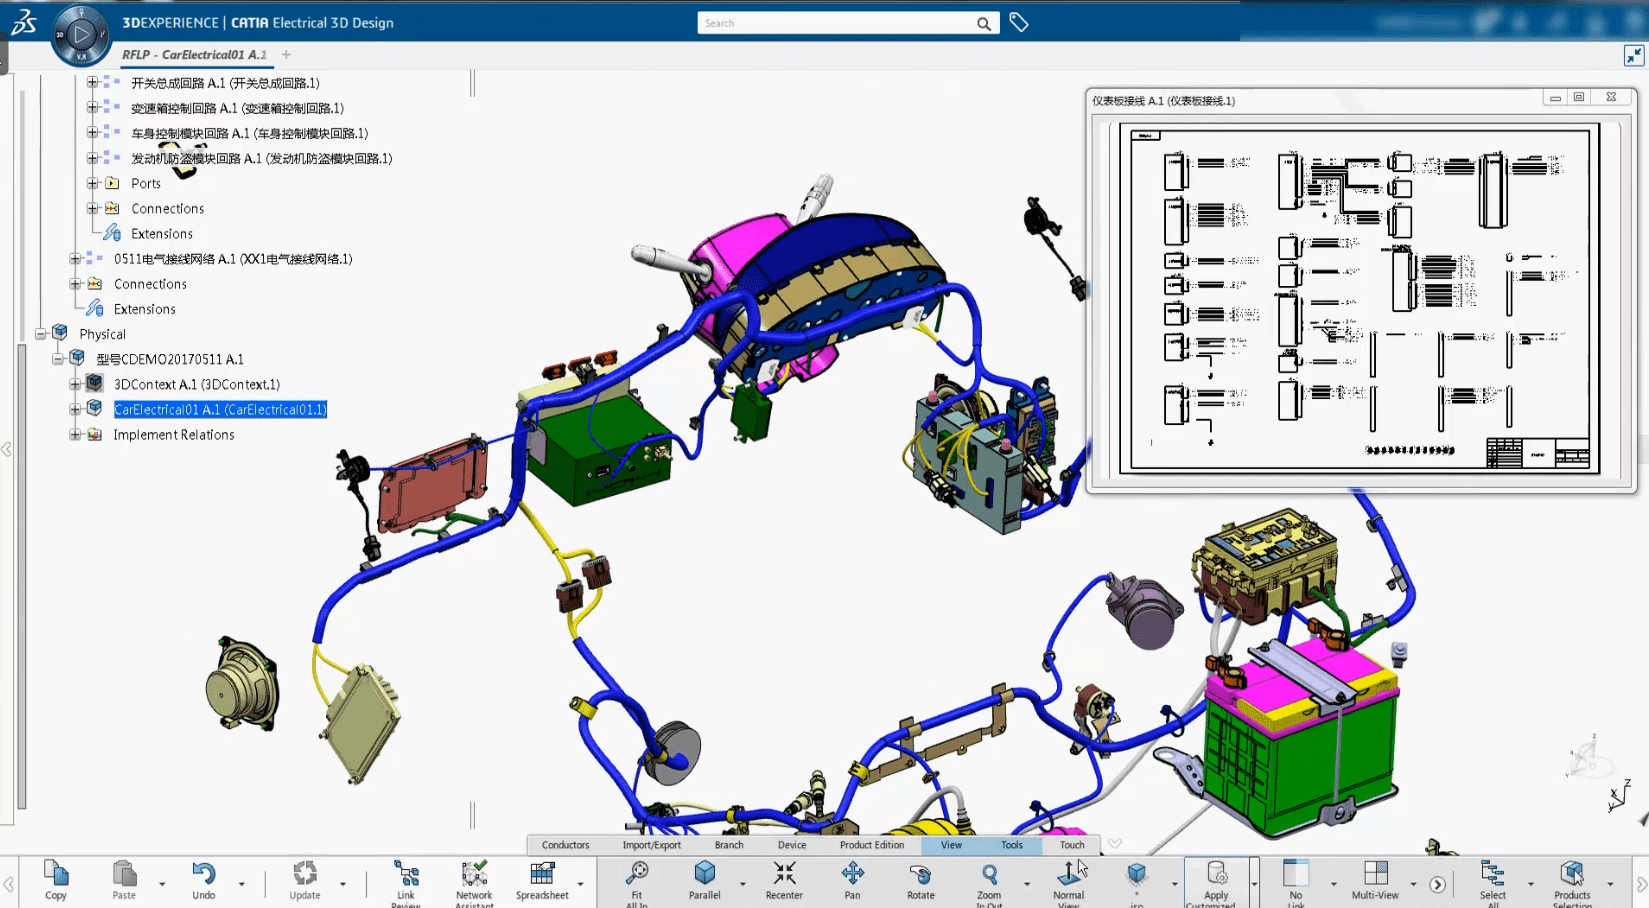This screenshot has height=908, width=1649.
Task: Open the Parallel view dropdown arrow
Action: 742,884
